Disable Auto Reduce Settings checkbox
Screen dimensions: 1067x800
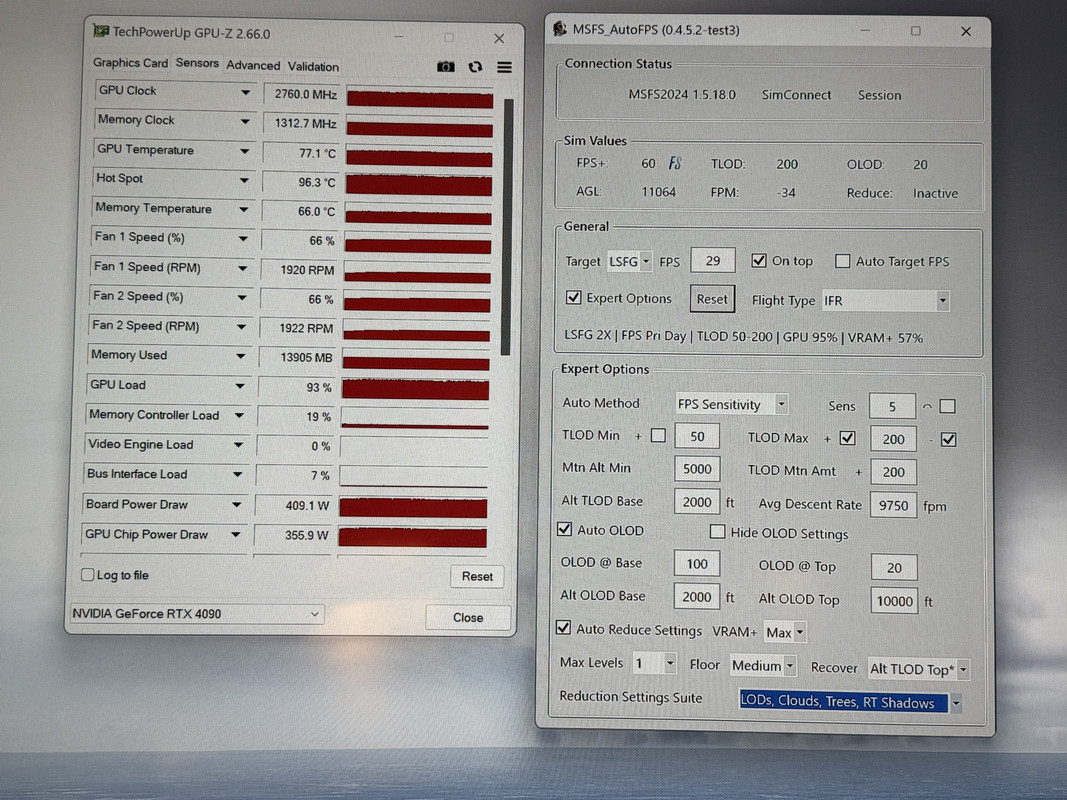click(563, 628)
